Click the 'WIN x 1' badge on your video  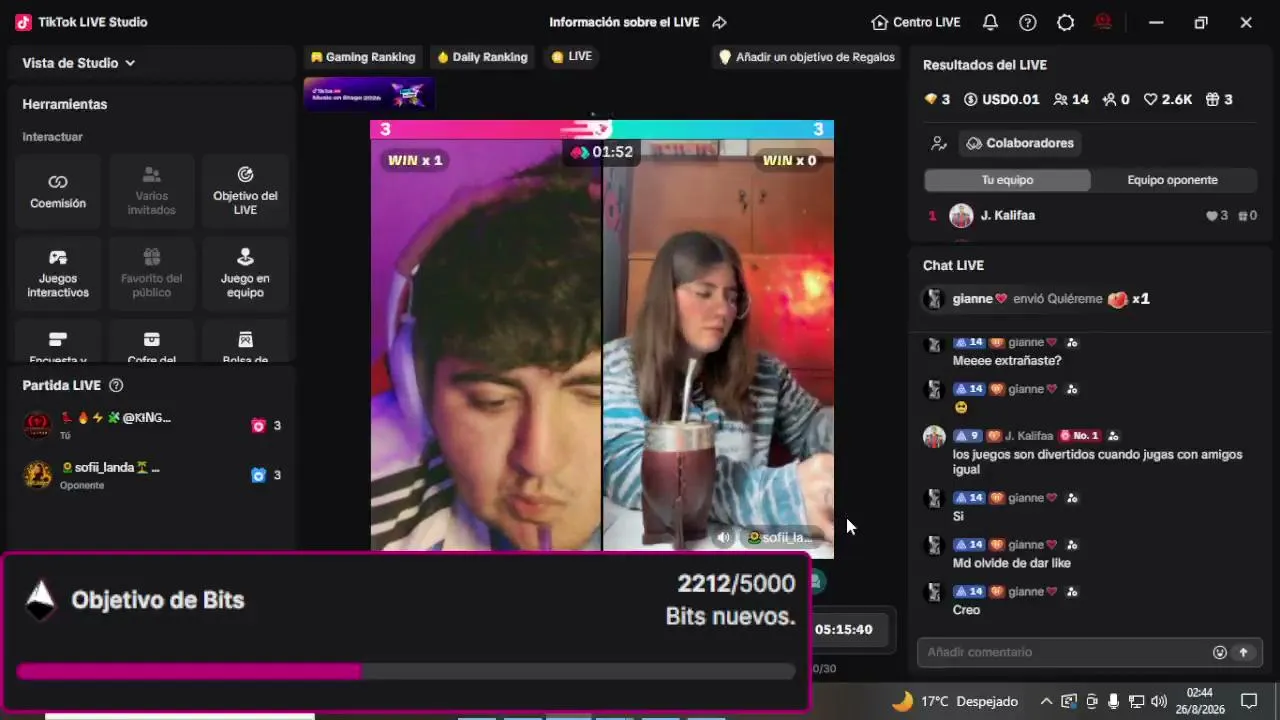(415, 160)
